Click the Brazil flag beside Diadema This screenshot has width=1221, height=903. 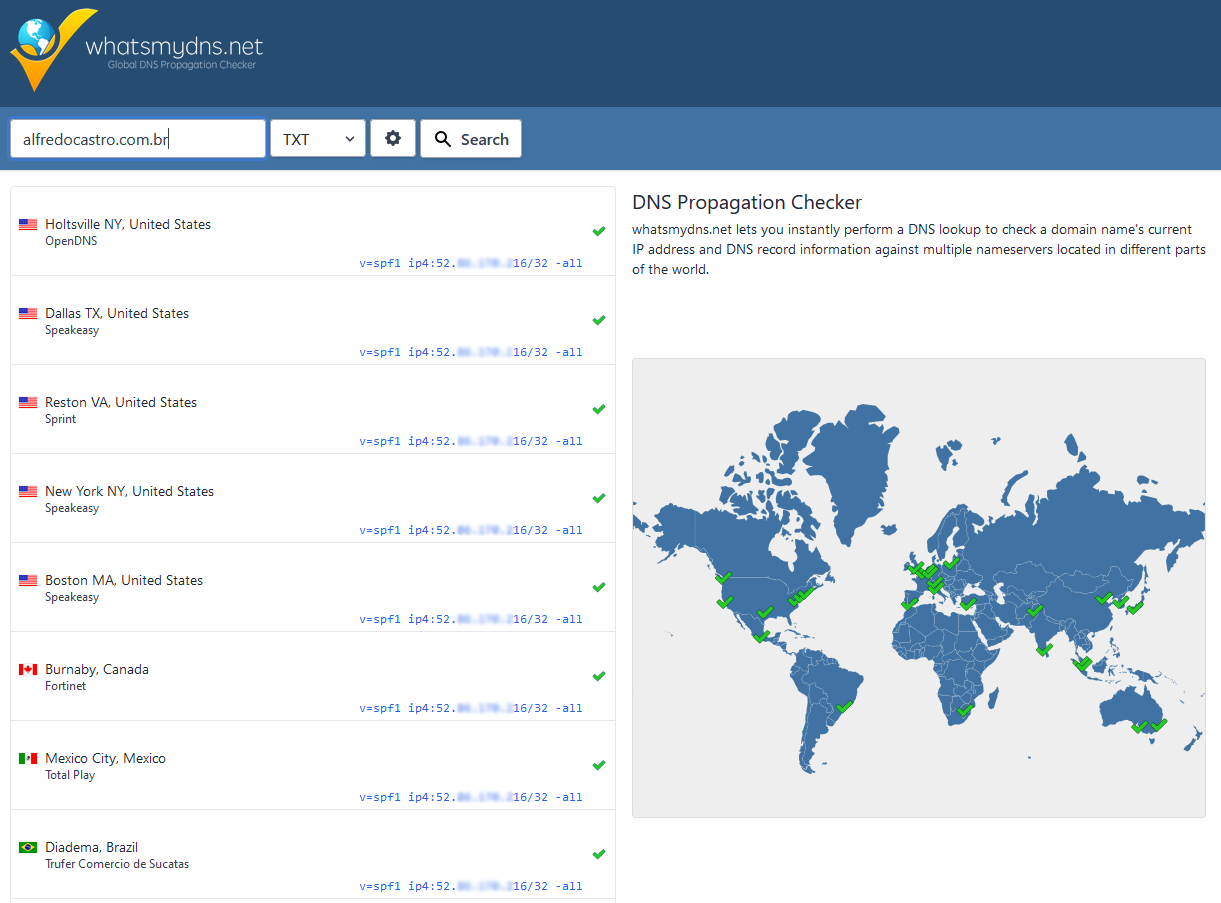coord(28,848)
